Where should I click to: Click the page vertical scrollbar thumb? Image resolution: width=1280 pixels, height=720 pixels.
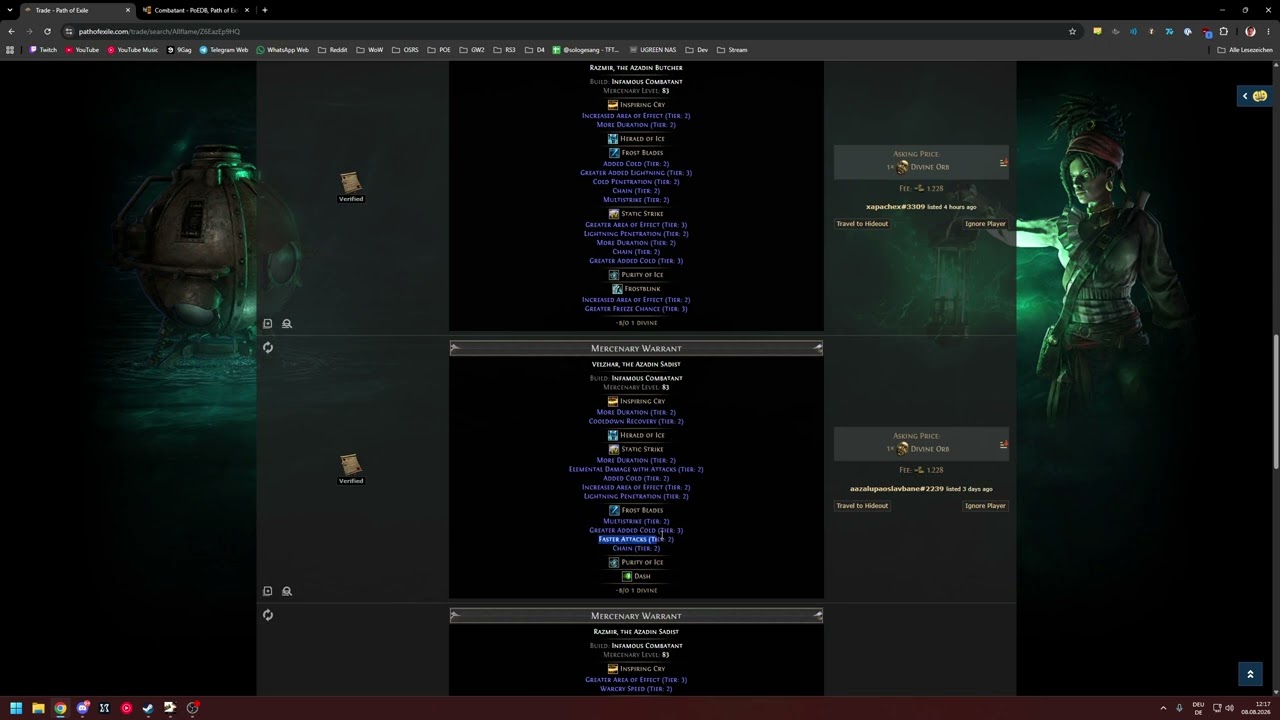click(1276, 400)
